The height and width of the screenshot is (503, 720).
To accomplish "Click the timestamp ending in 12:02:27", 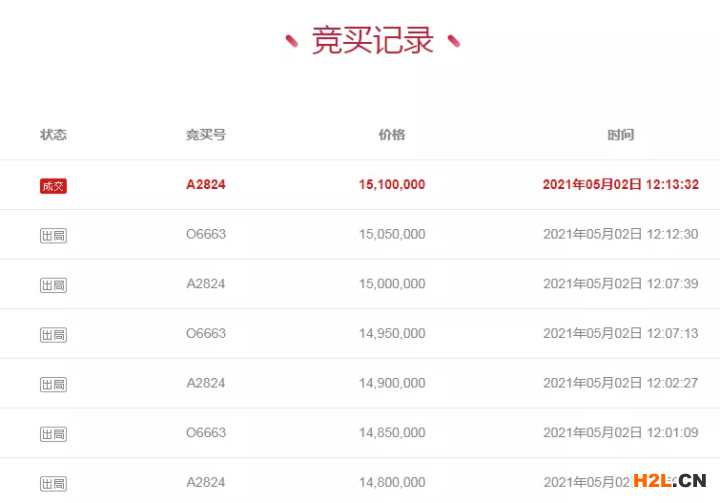I will coord(620,383).
